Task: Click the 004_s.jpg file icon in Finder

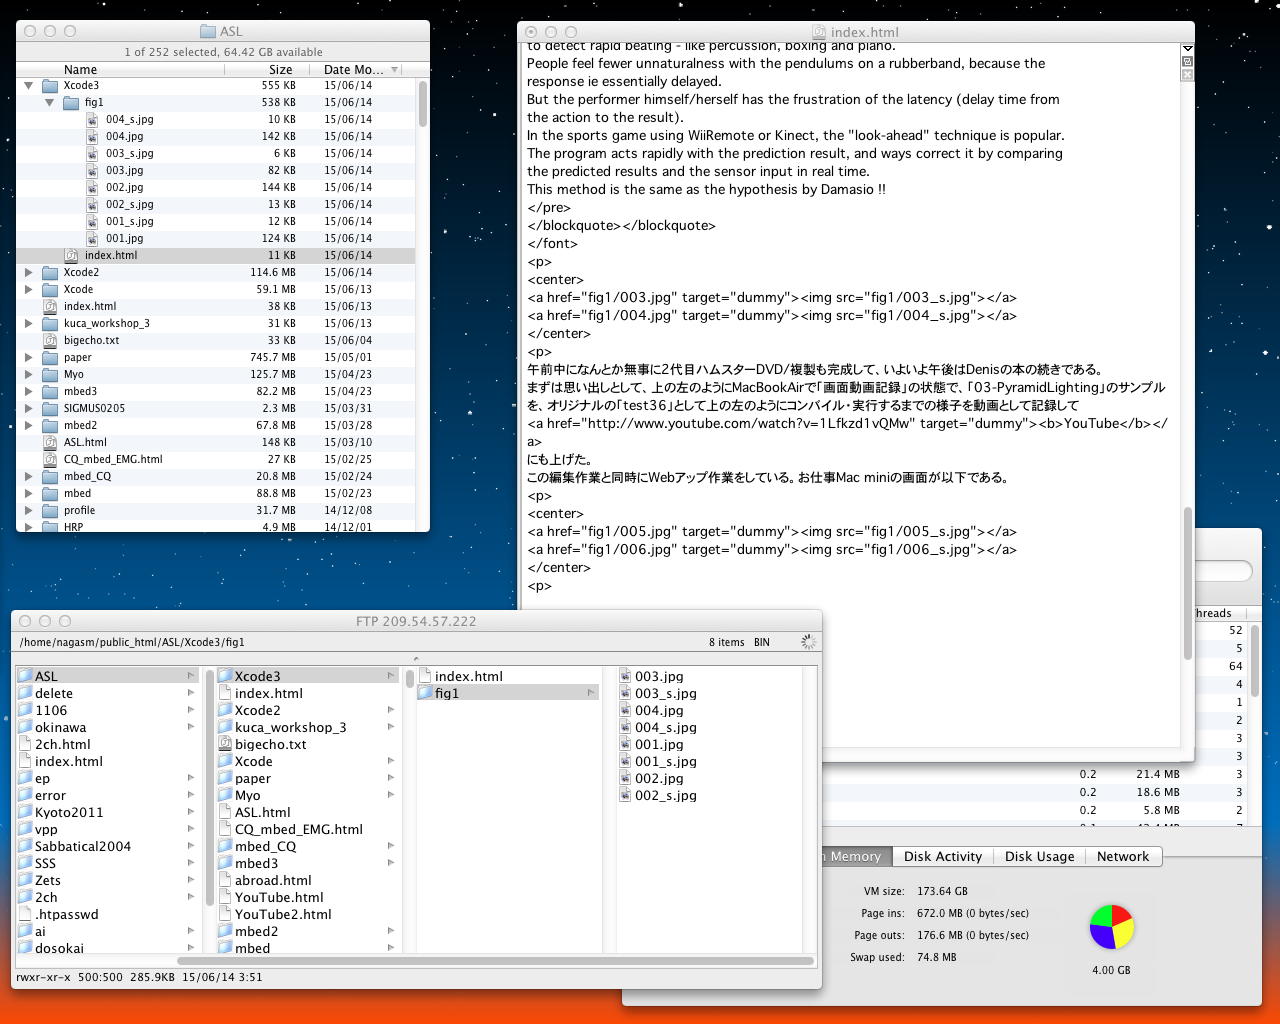Action: click(92, 119)
